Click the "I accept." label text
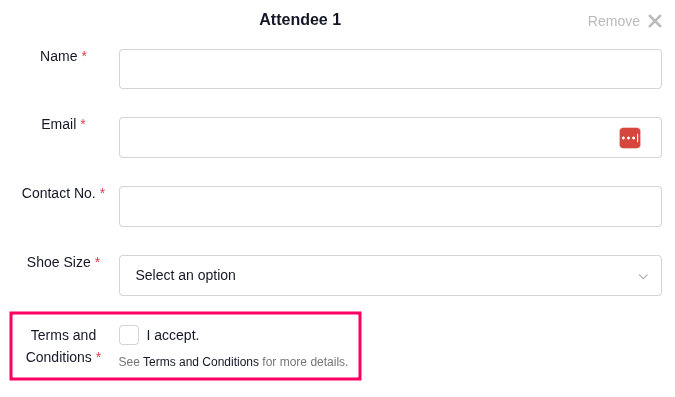Screen dimensions: 675x397 pyautogui.click(x=173, y=335)
